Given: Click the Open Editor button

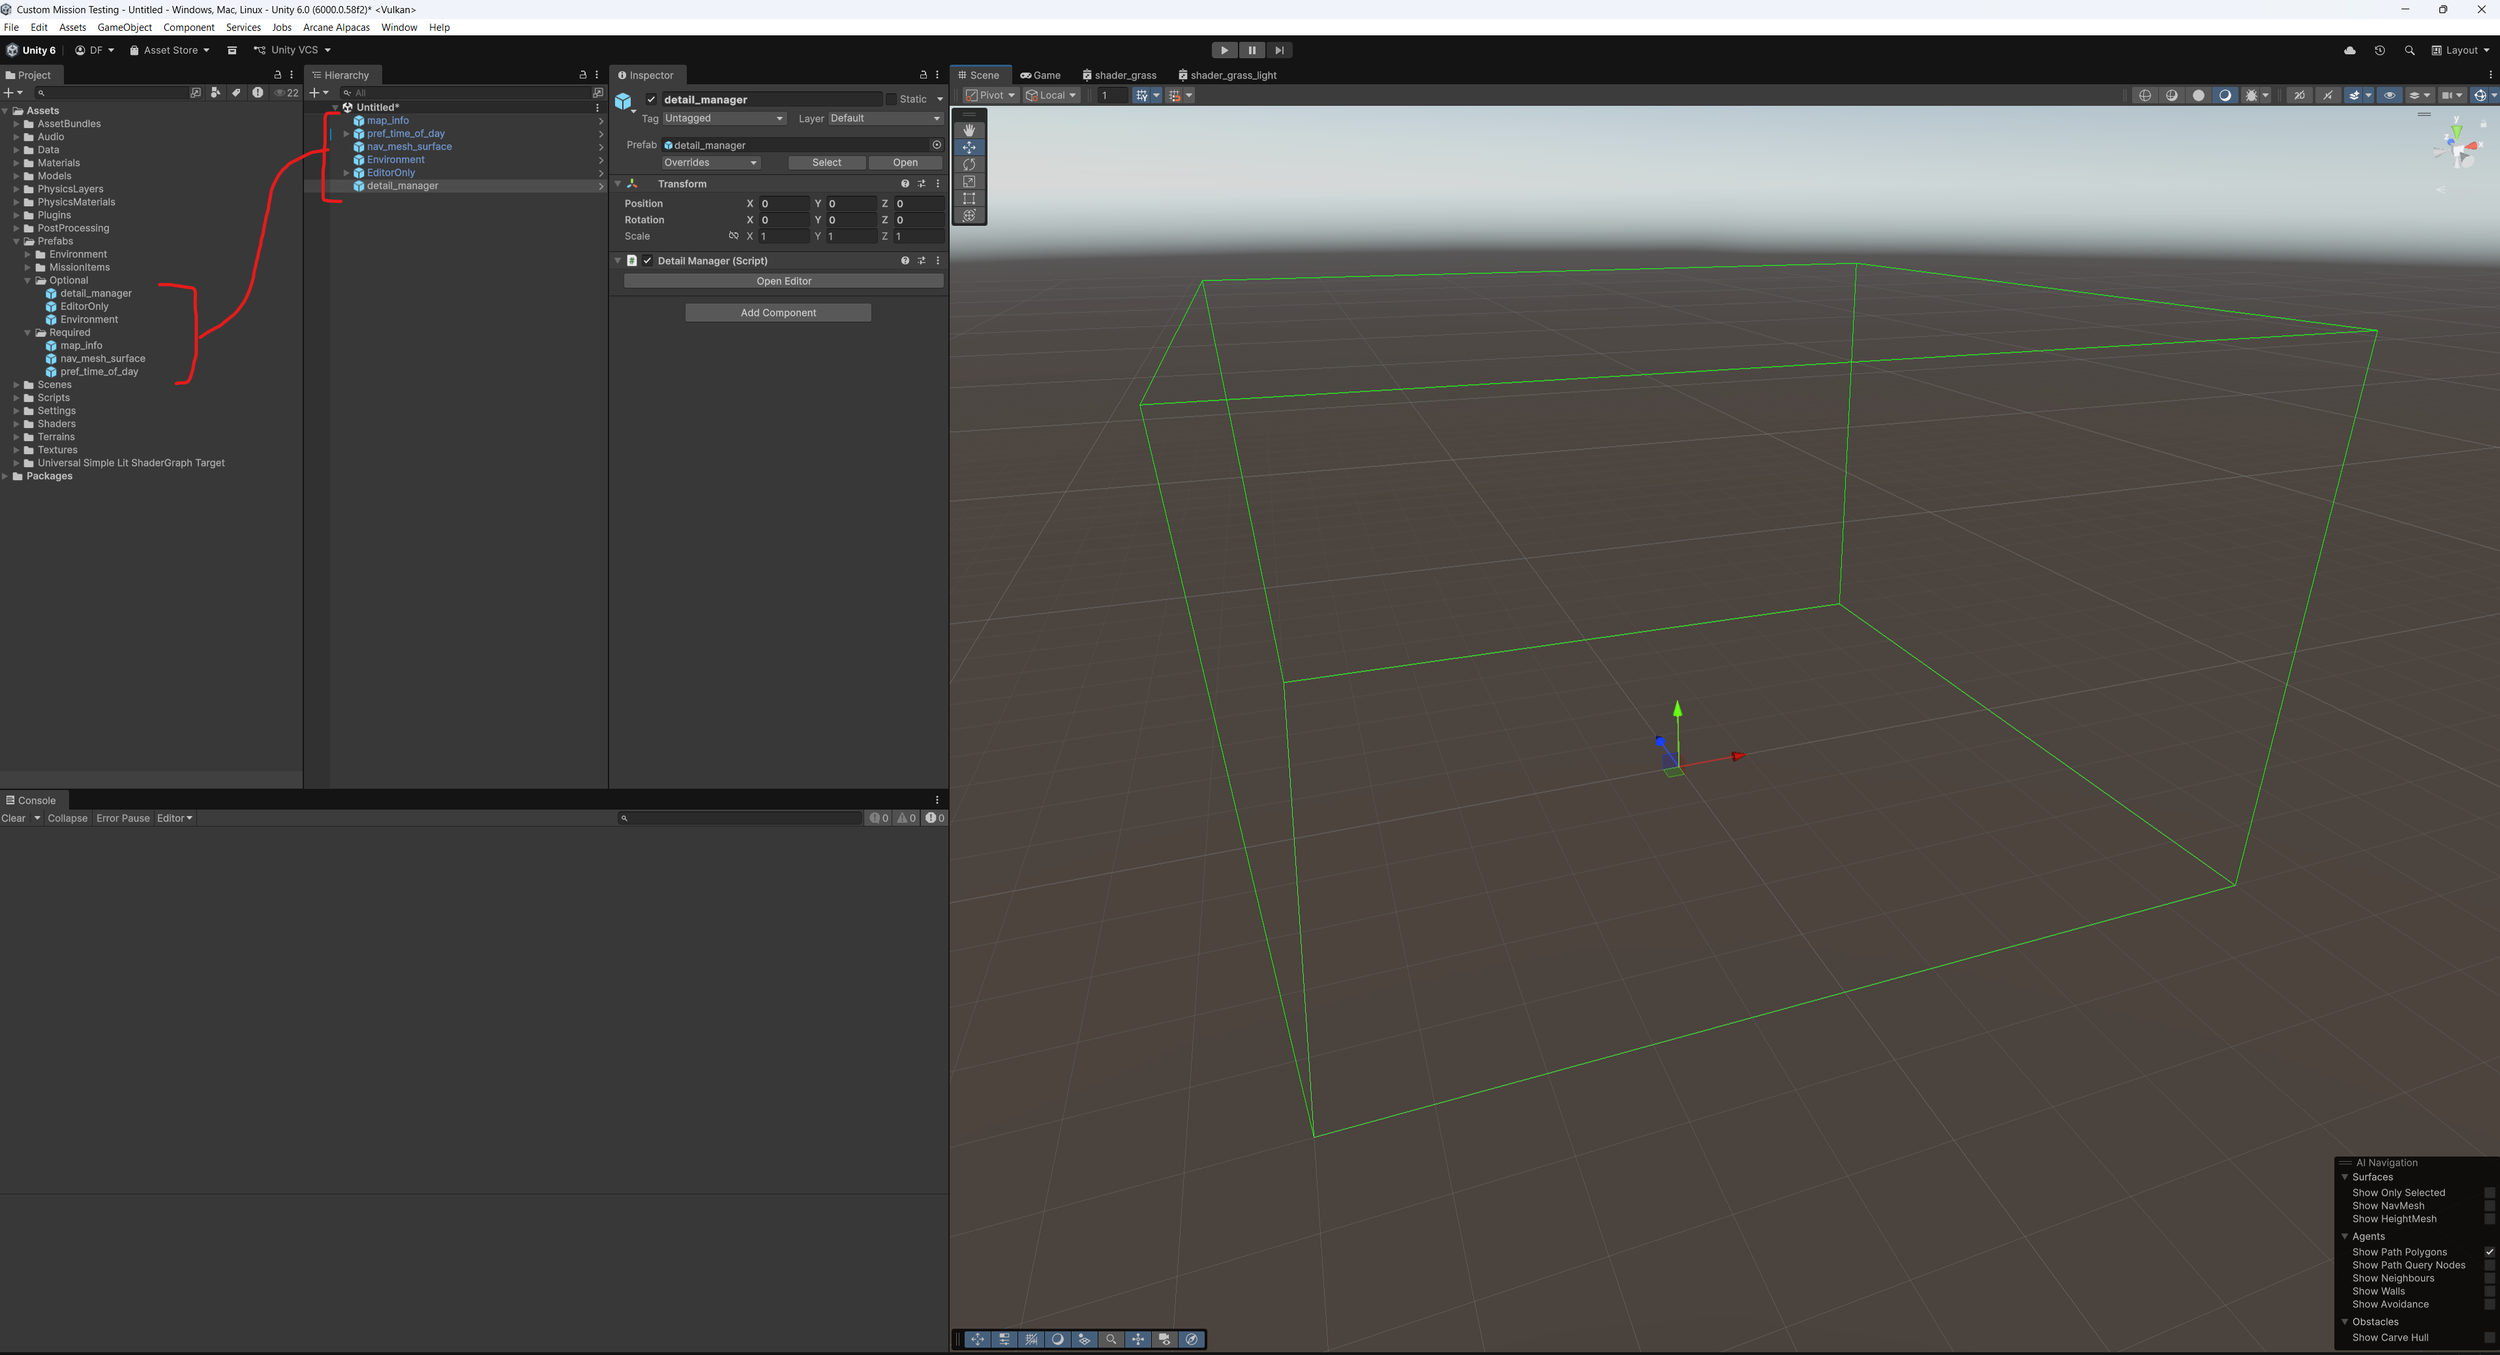Looking at the screenshot, I should (x=783, y=281).
